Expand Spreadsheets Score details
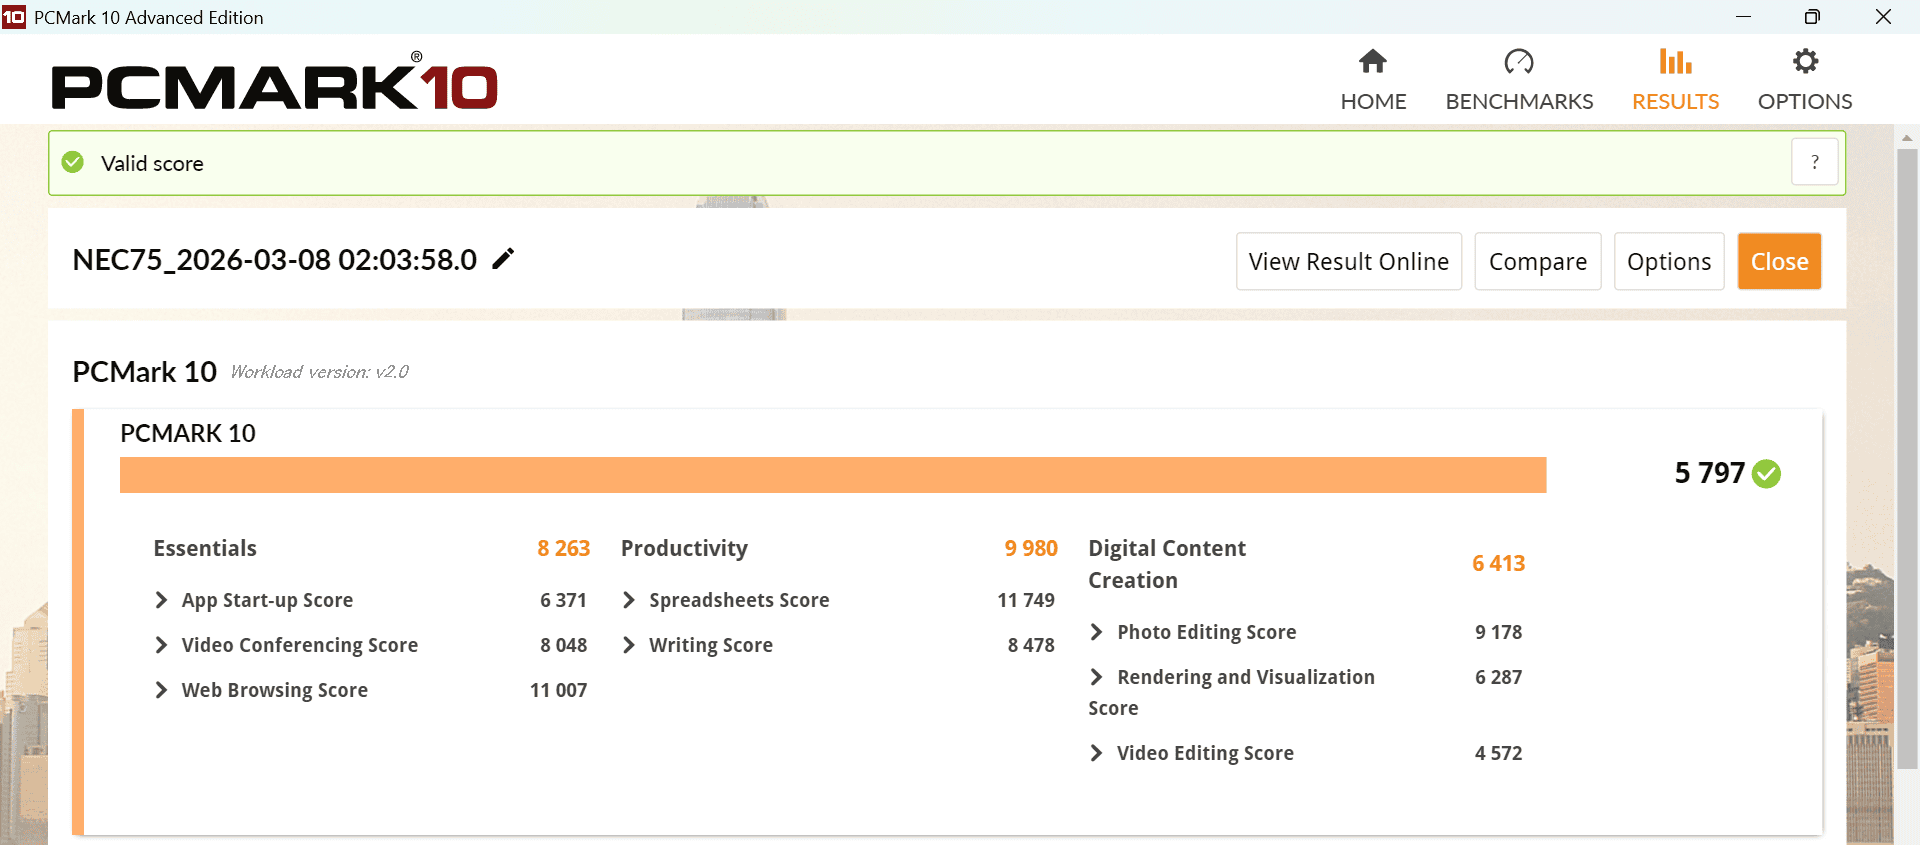 tap(628, 600)
